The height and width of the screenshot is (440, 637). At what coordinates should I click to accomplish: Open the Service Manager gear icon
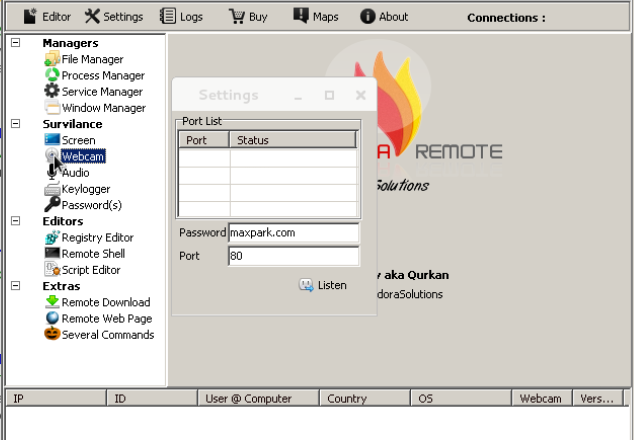pyautogui.click(x=52, y=92)
